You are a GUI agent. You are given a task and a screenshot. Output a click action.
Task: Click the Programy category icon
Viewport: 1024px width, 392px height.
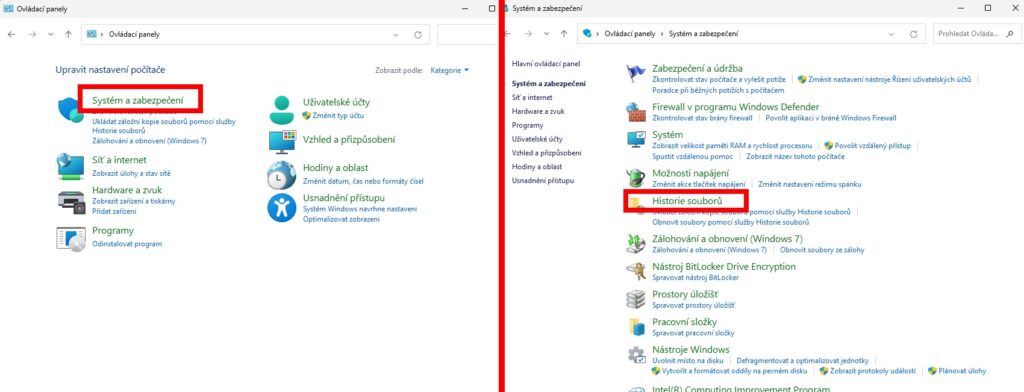point(71,239)
